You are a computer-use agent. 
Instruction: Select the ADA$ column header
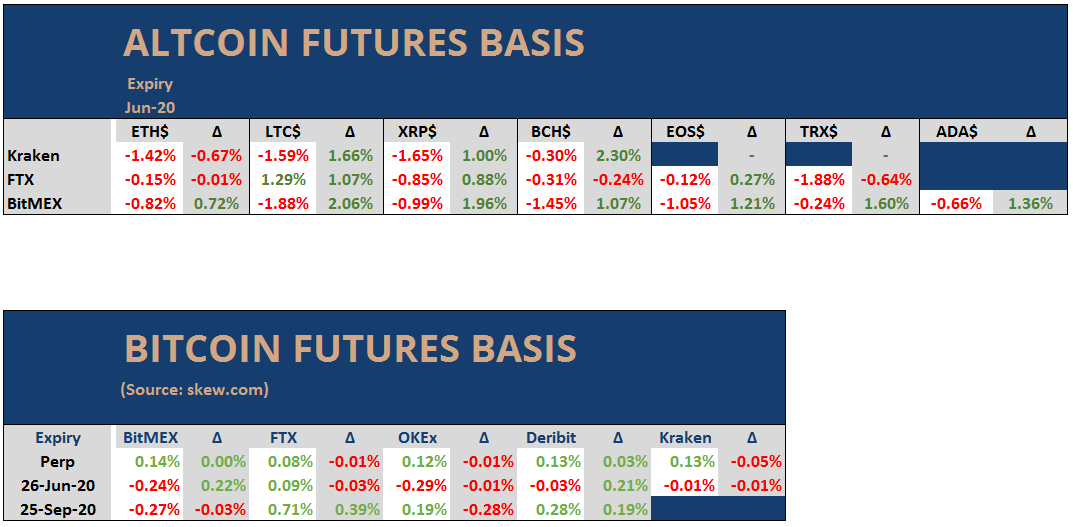tap(955, 131)
